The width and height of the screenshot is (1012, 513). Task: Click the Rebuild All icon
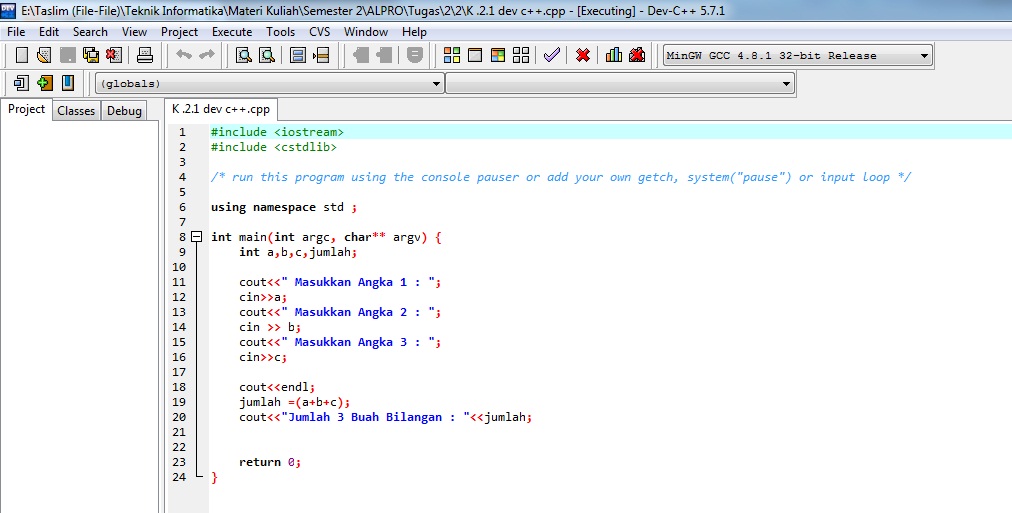(521, 55)
